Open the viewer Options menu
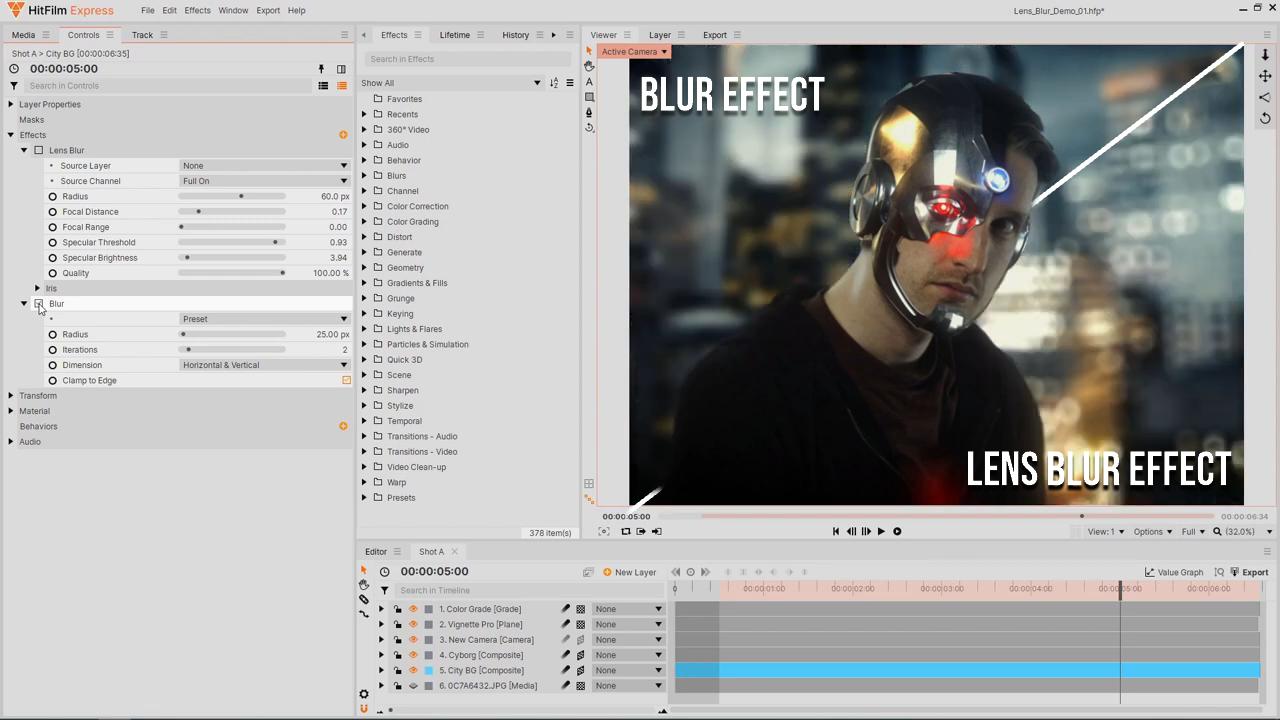 [x=1152, y=532]
